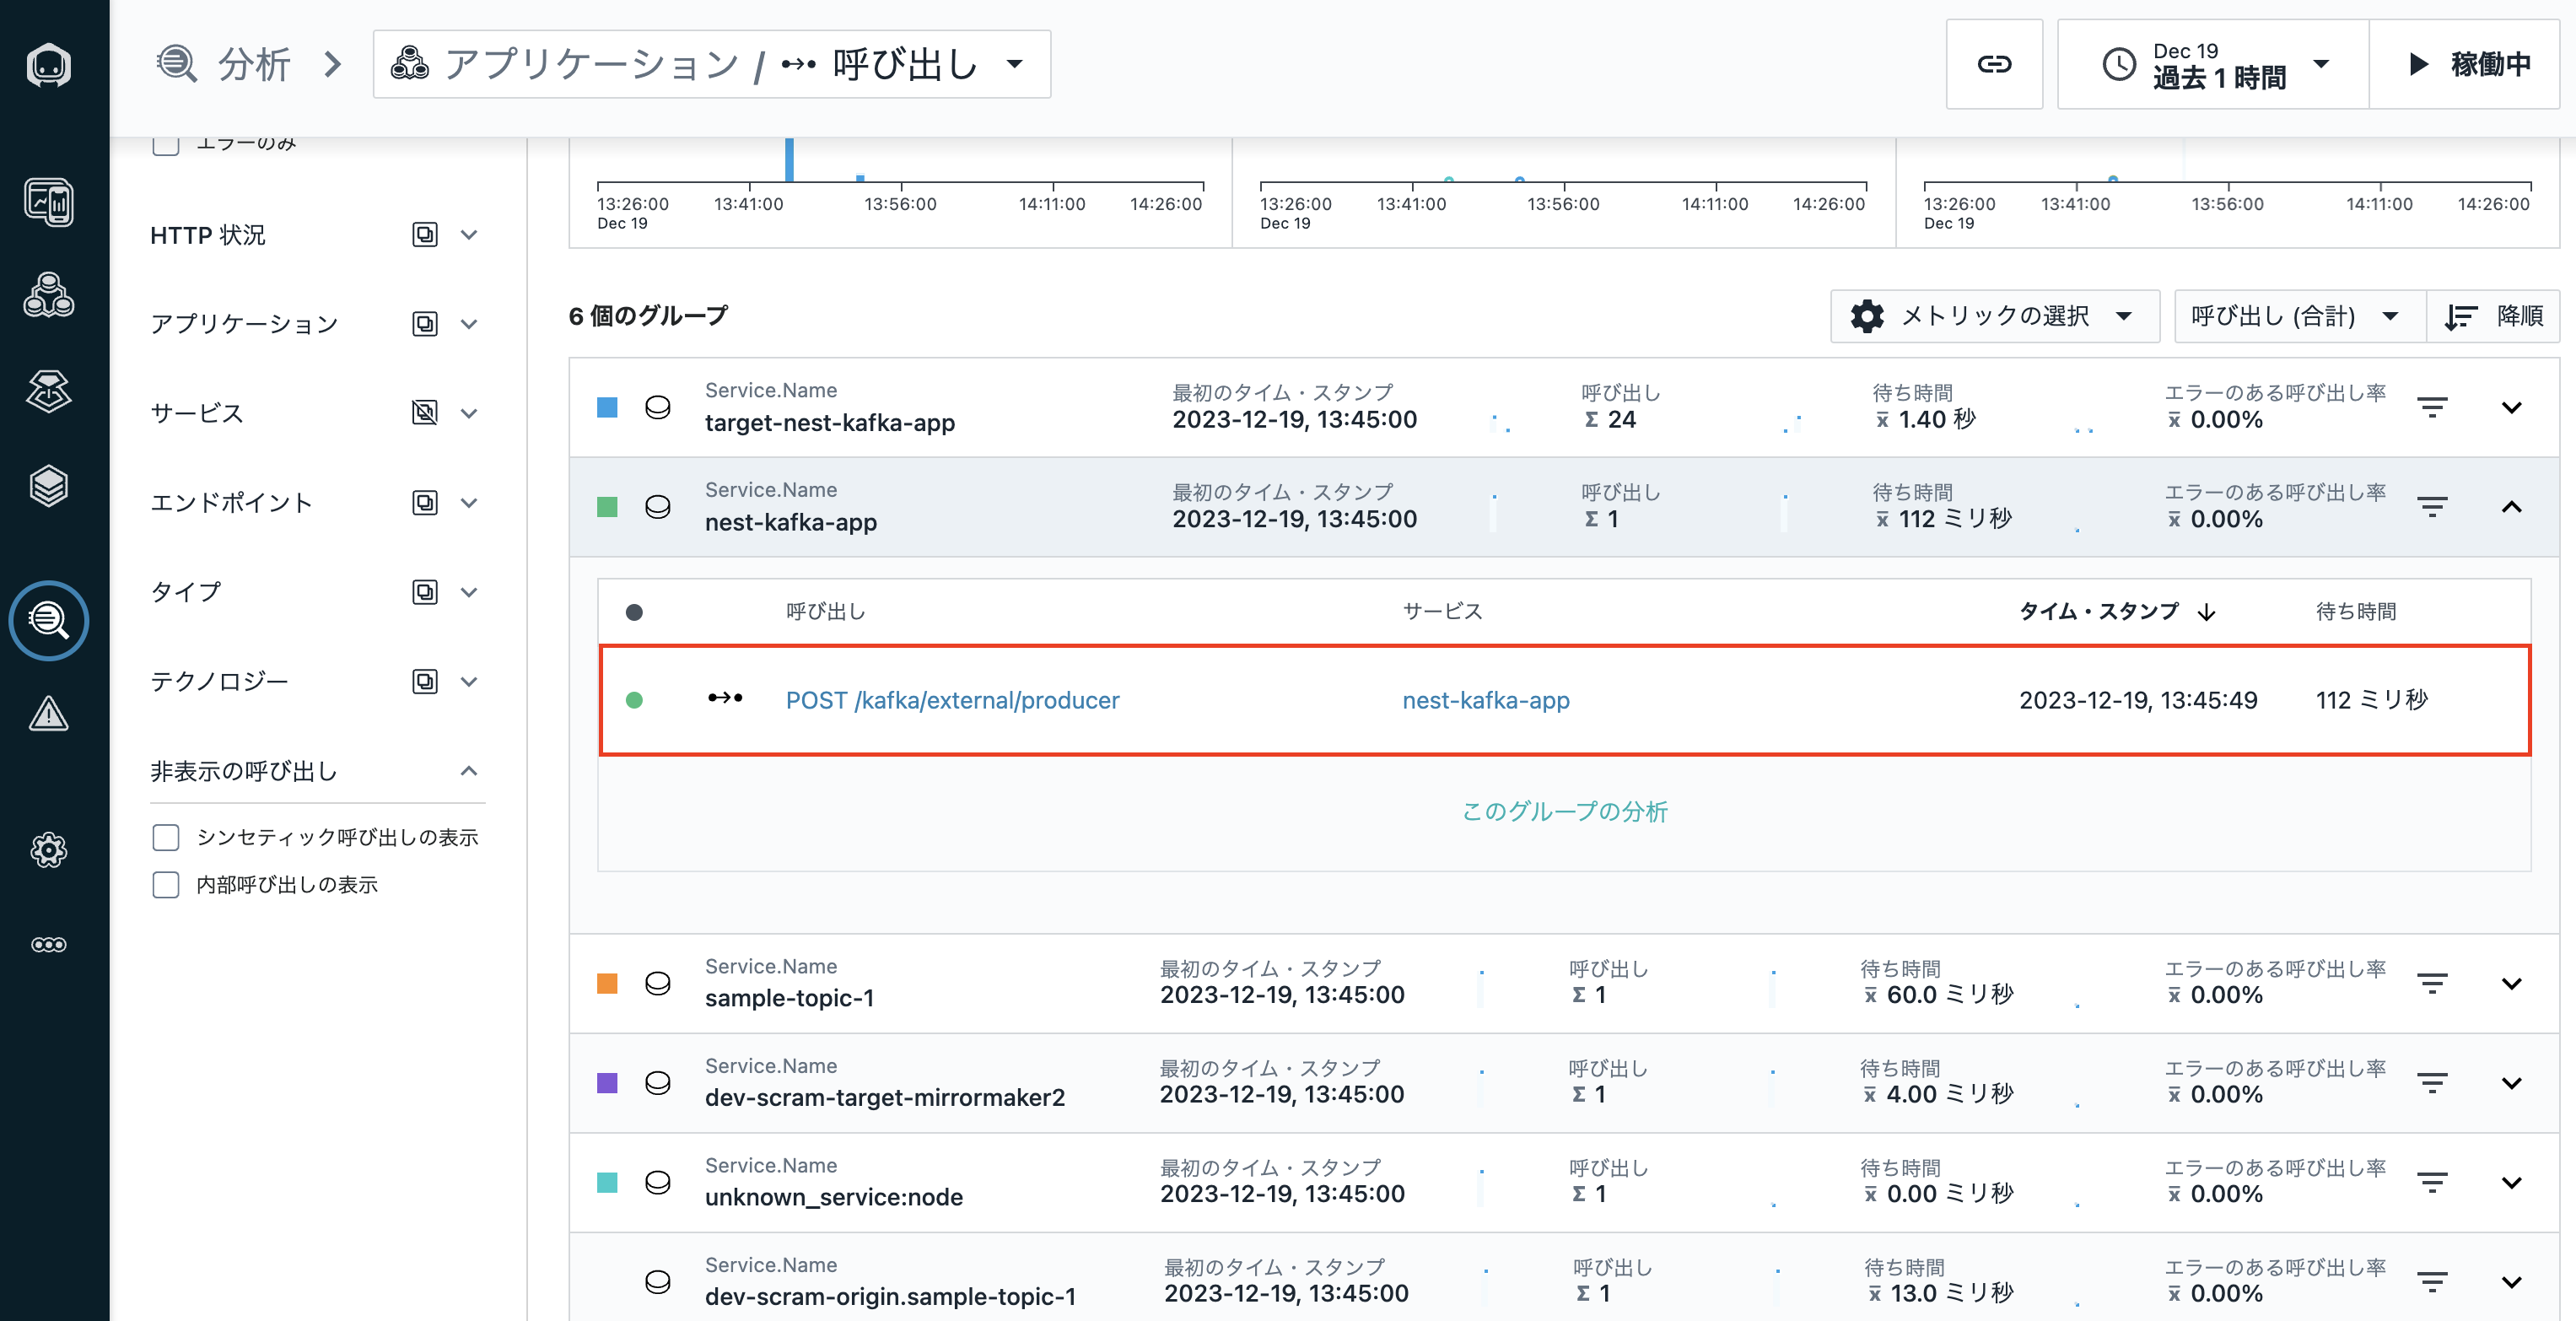Sort by タイム・スタンプ column header
Viewport: 2576px width, 1321px height.
coord(2098,611)
